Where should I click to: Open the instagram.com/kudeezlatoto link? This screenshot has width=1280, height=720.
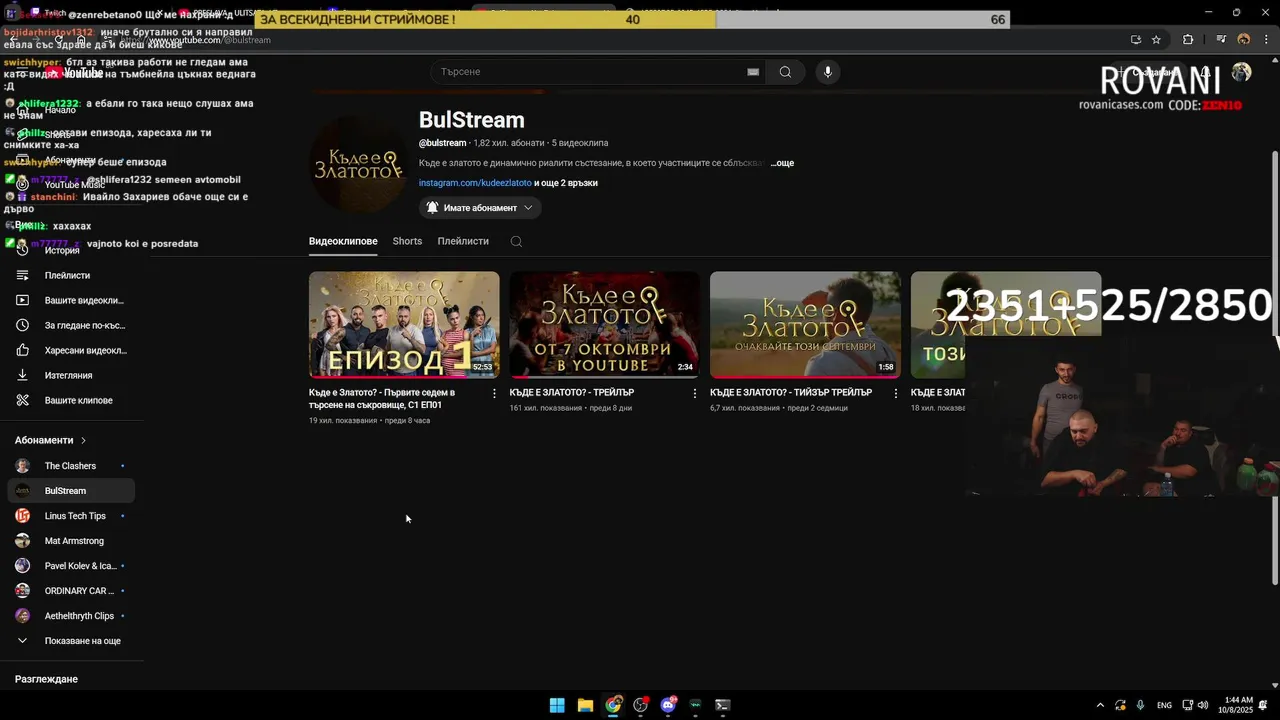click(474, 183)
